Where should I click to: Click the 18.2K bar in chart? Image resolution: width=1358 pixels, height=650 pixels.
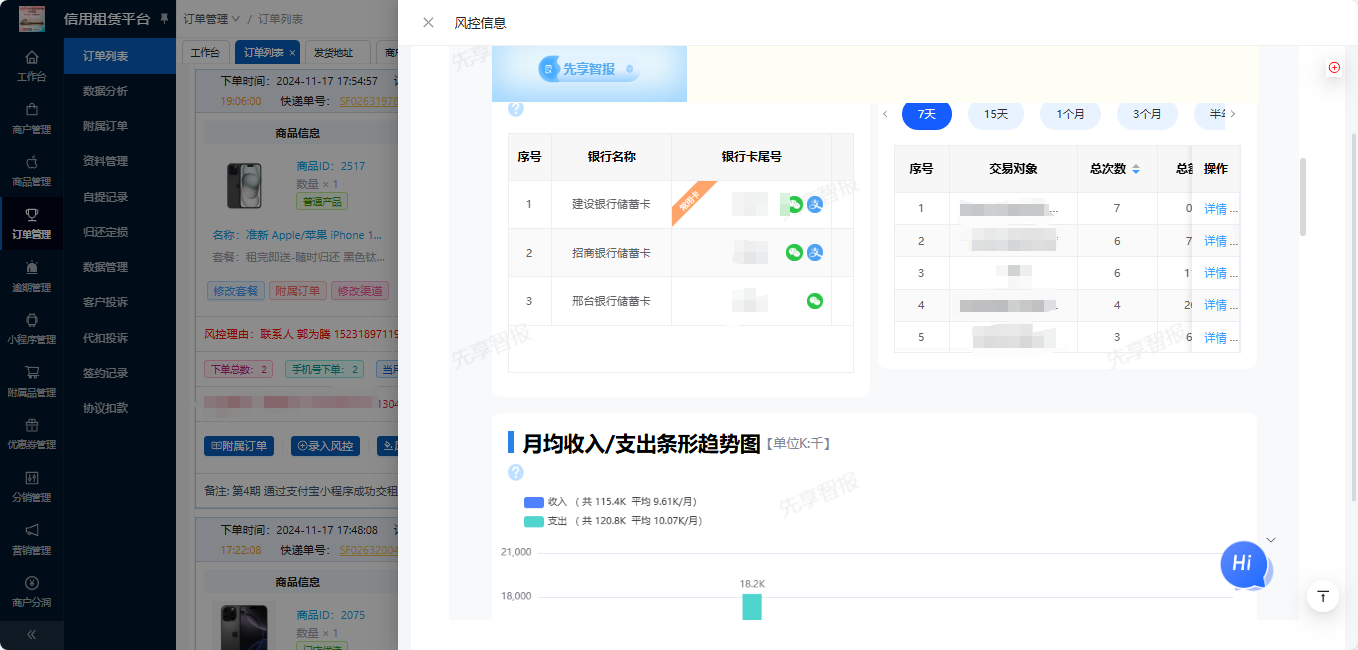pyautogui.click(x=752, y=606)
